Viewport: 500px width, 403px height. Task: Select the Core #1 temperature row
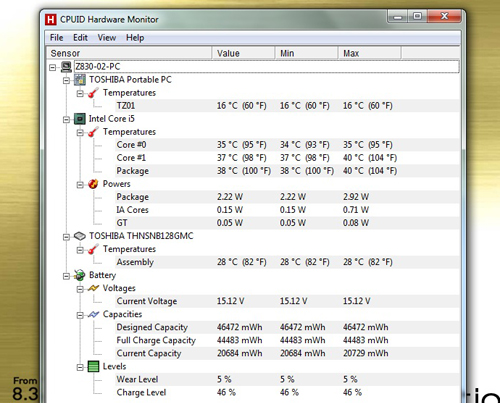(287, 158)
